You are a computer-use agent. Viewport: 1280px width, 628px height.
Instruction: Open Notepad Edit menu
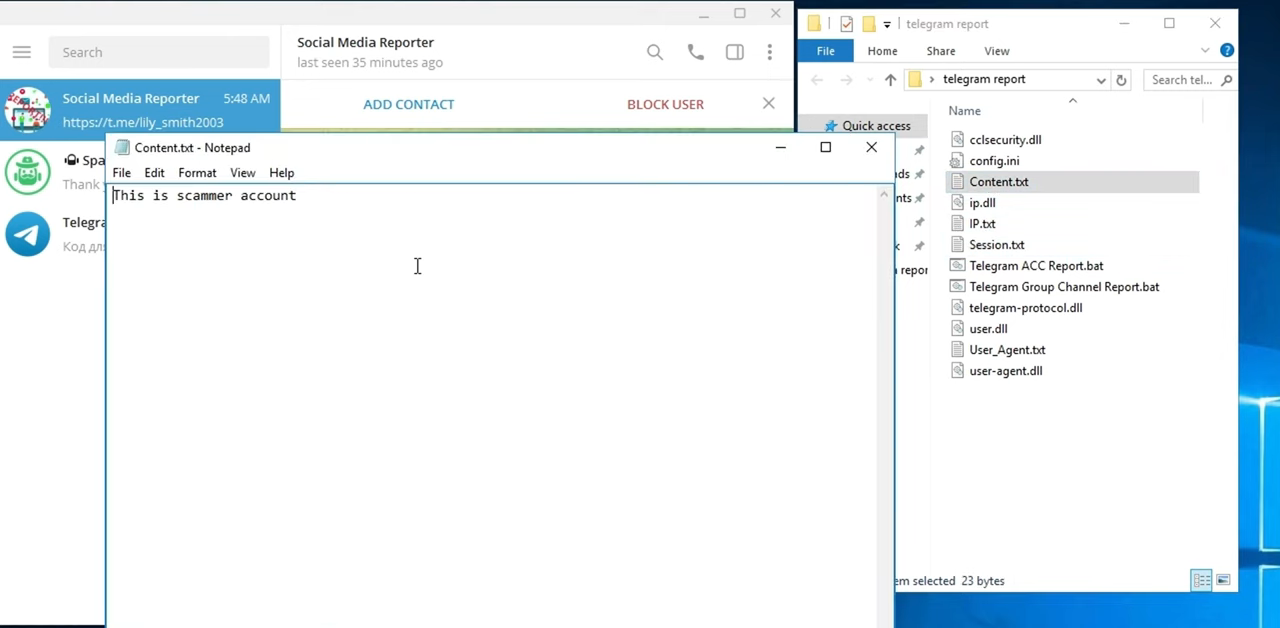click(x=154, y=173)
